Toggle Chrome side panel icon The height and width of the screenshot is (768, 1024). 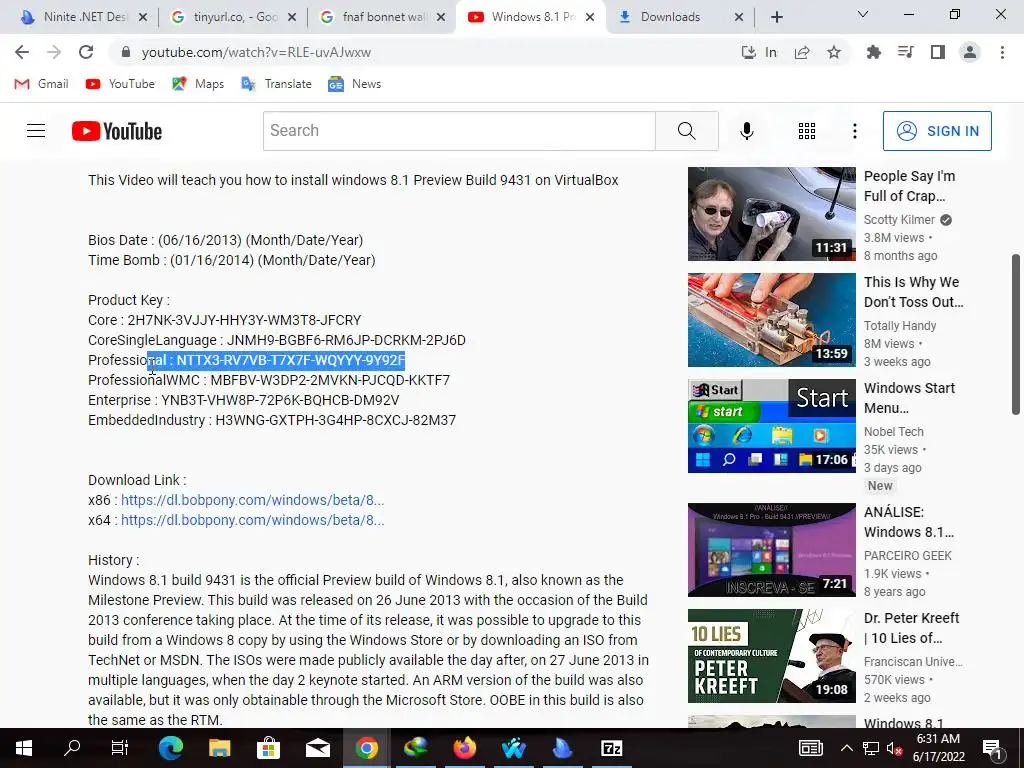(x=938, y=52)
